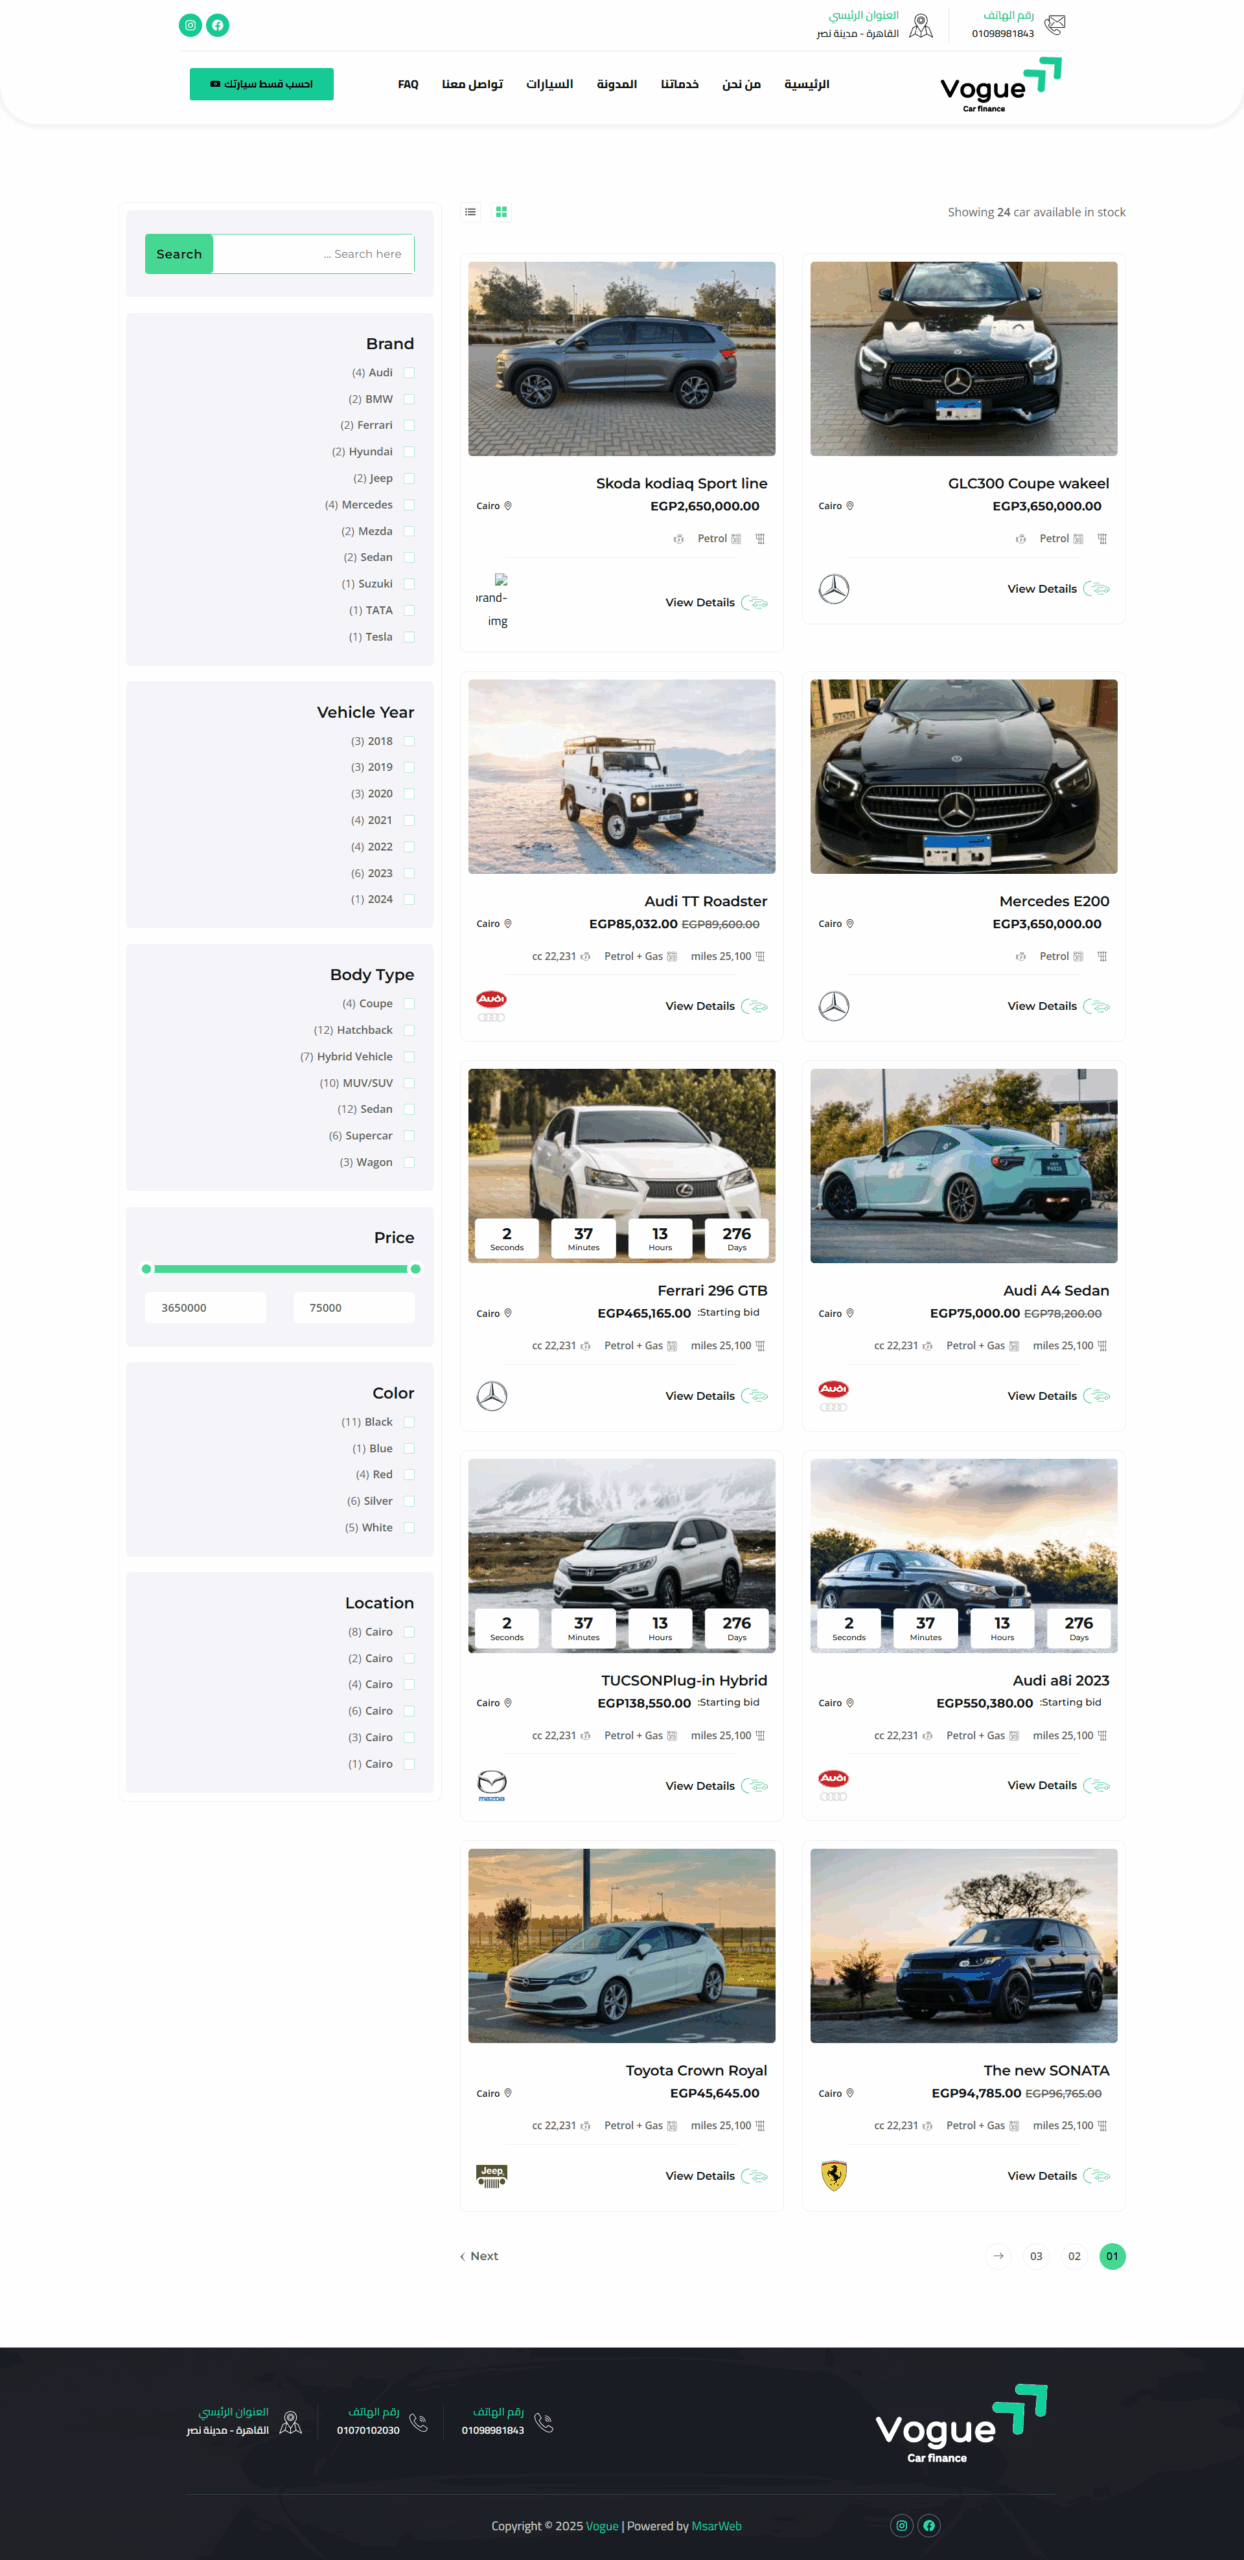
Task: Click the location pin beside Cairo on Skoda kodiaq card
Action: click(x=508, y=506)
